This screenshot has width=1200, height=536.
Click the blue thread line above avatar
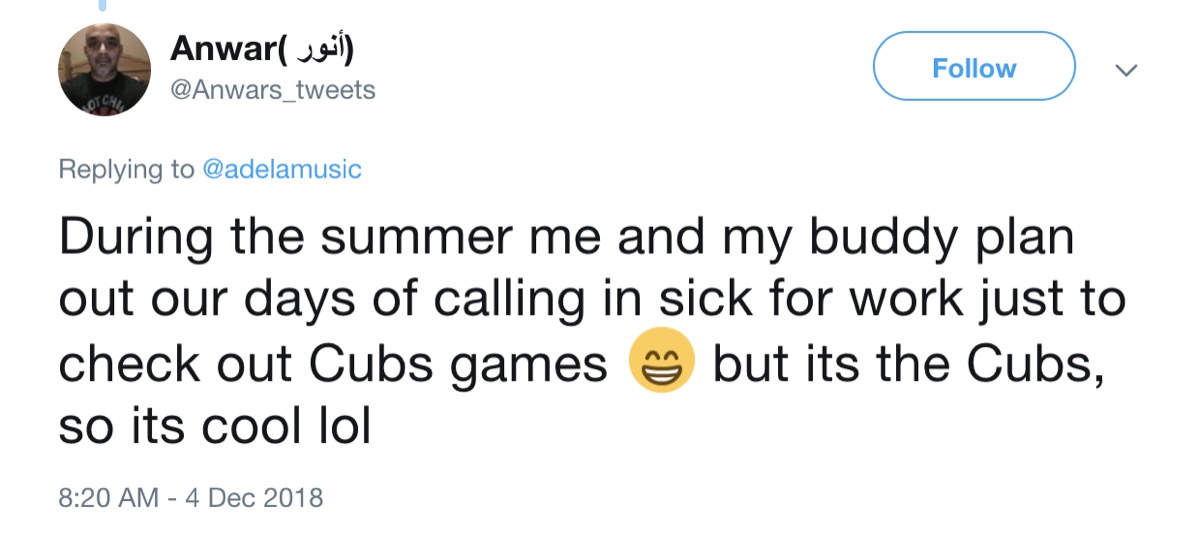point(102,6)
